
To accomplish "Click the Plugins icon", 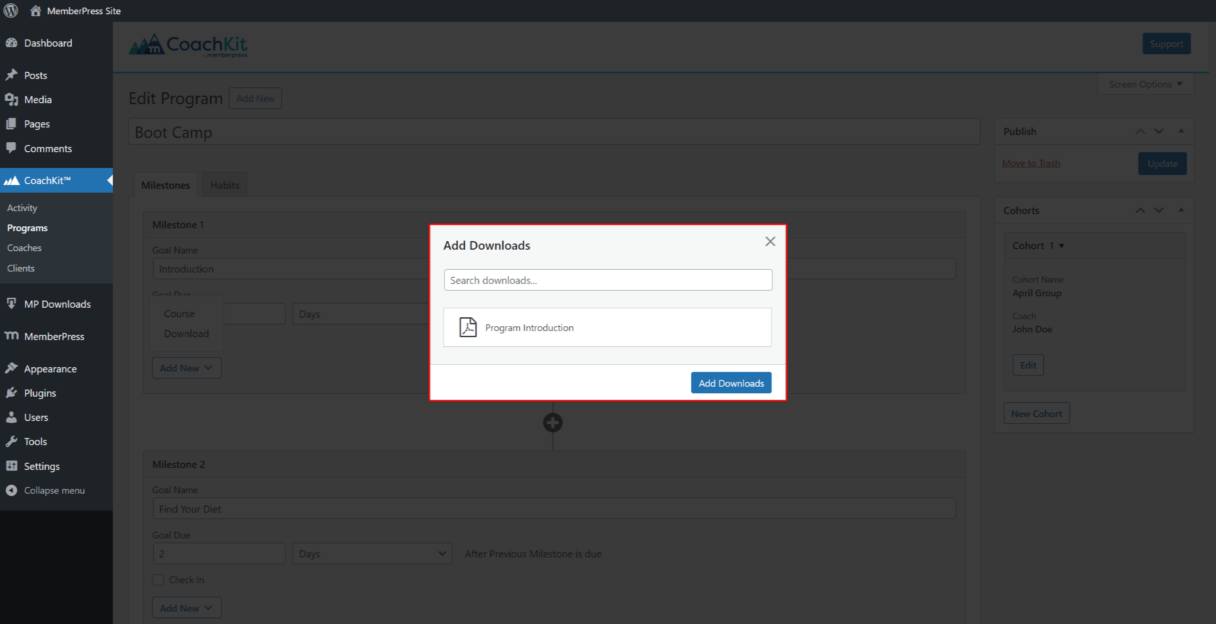I will click(12, 393).
